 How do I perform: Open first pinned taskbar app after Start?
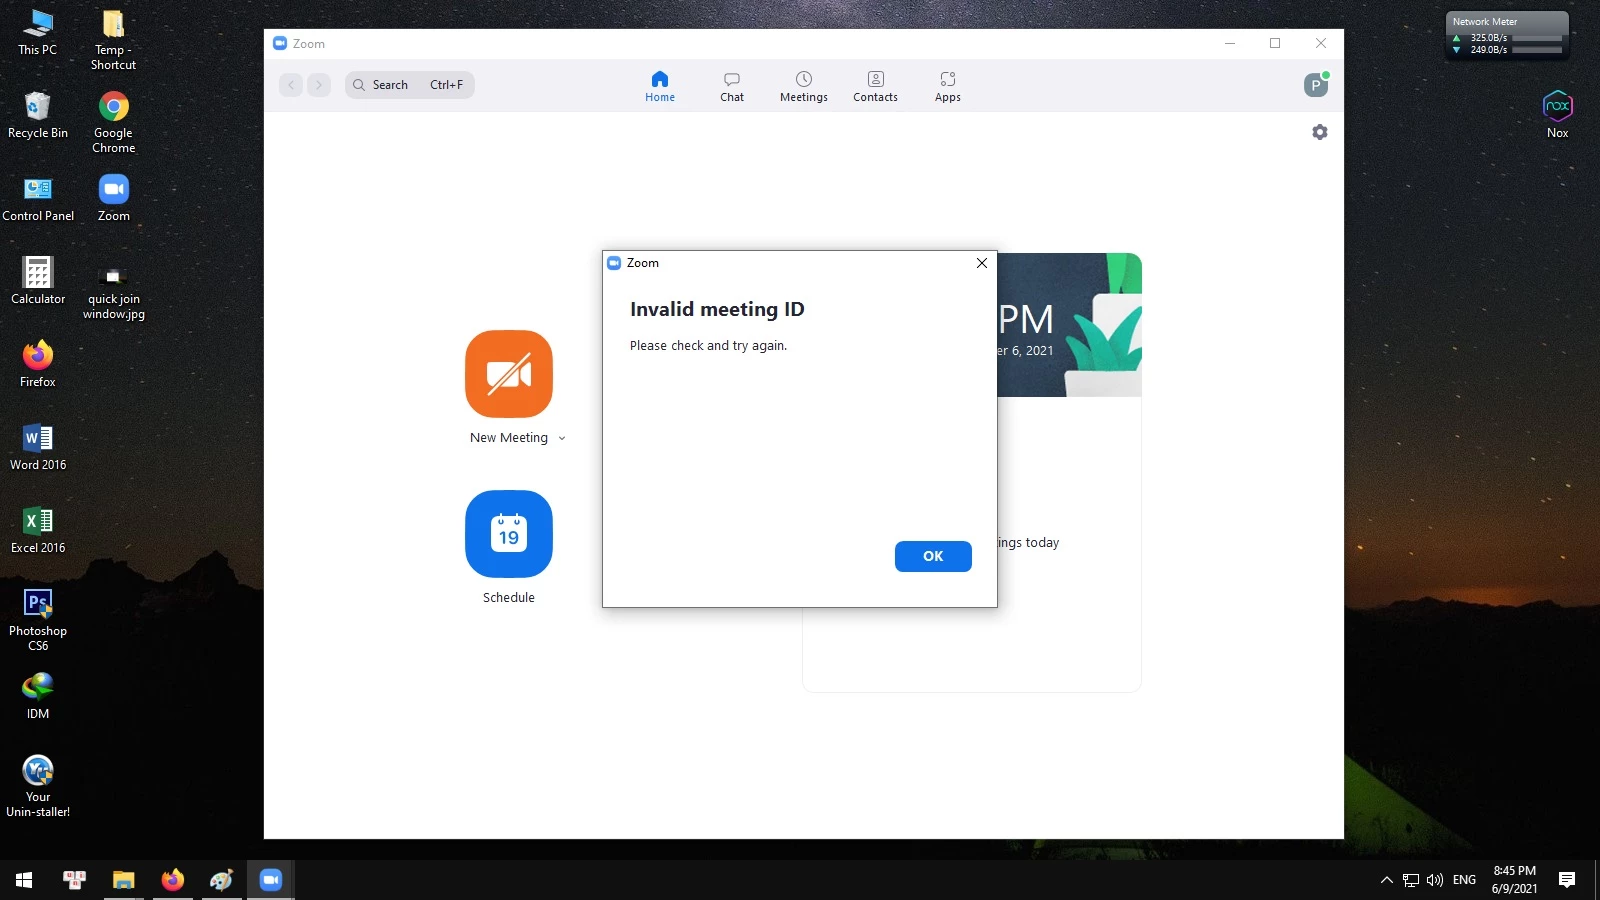pyautogui.click(x=74, y=880)
